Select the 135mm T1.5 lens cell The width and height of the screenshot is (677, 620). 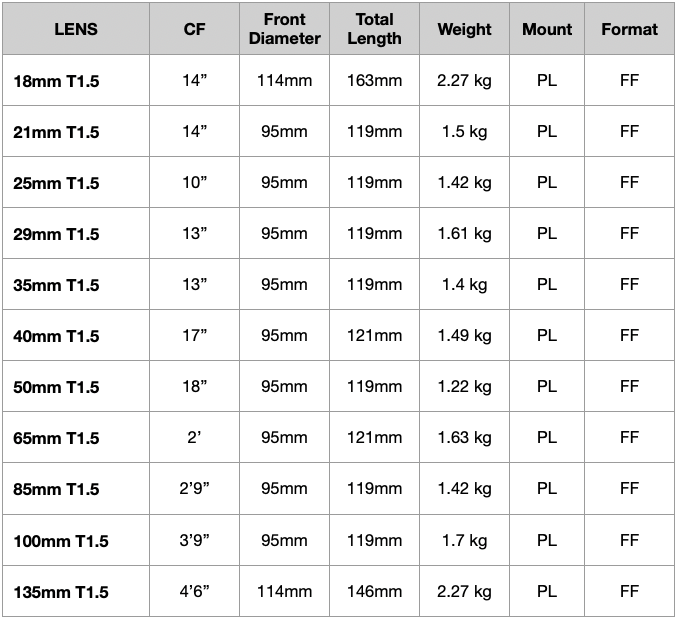pos(61,592)
